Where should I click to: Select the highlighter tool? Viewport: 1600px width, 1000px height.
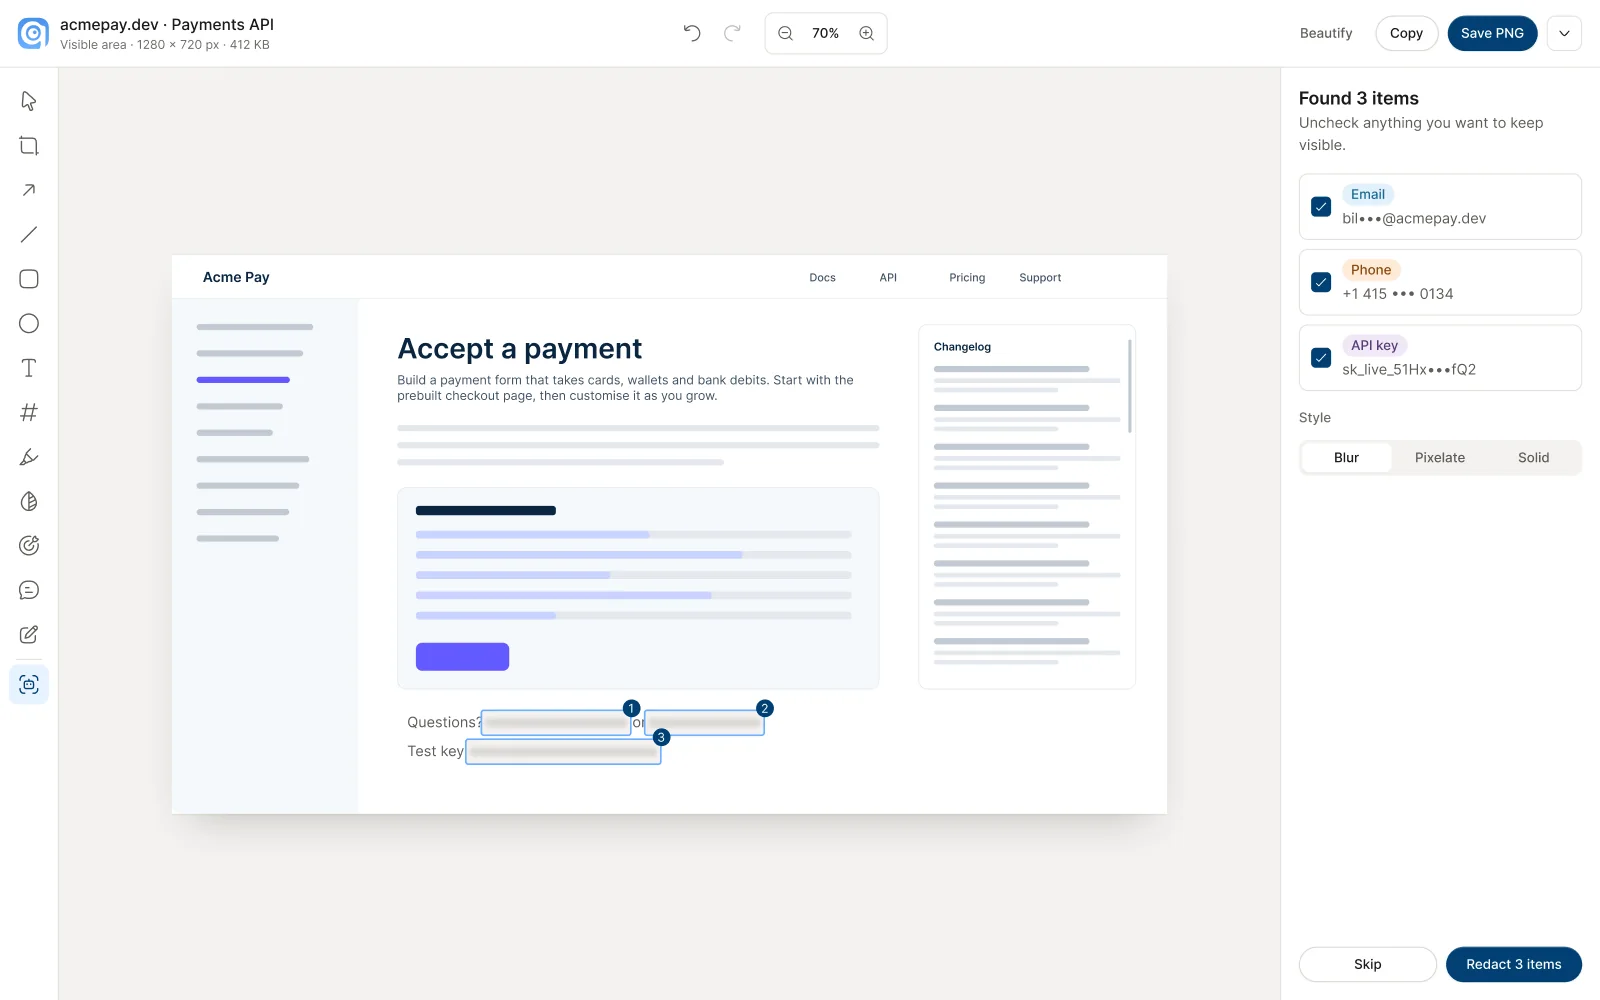(x=29, y=457)
